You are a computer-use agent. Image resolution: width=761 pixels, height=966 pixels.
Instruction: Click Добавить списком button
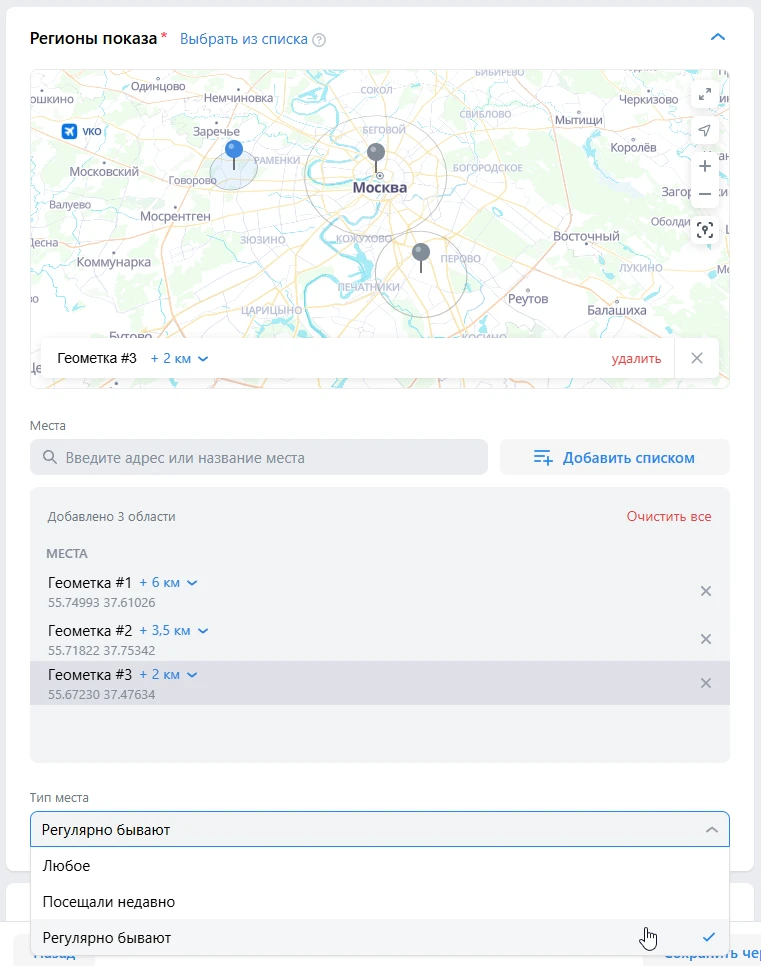(x=614, y=457)
